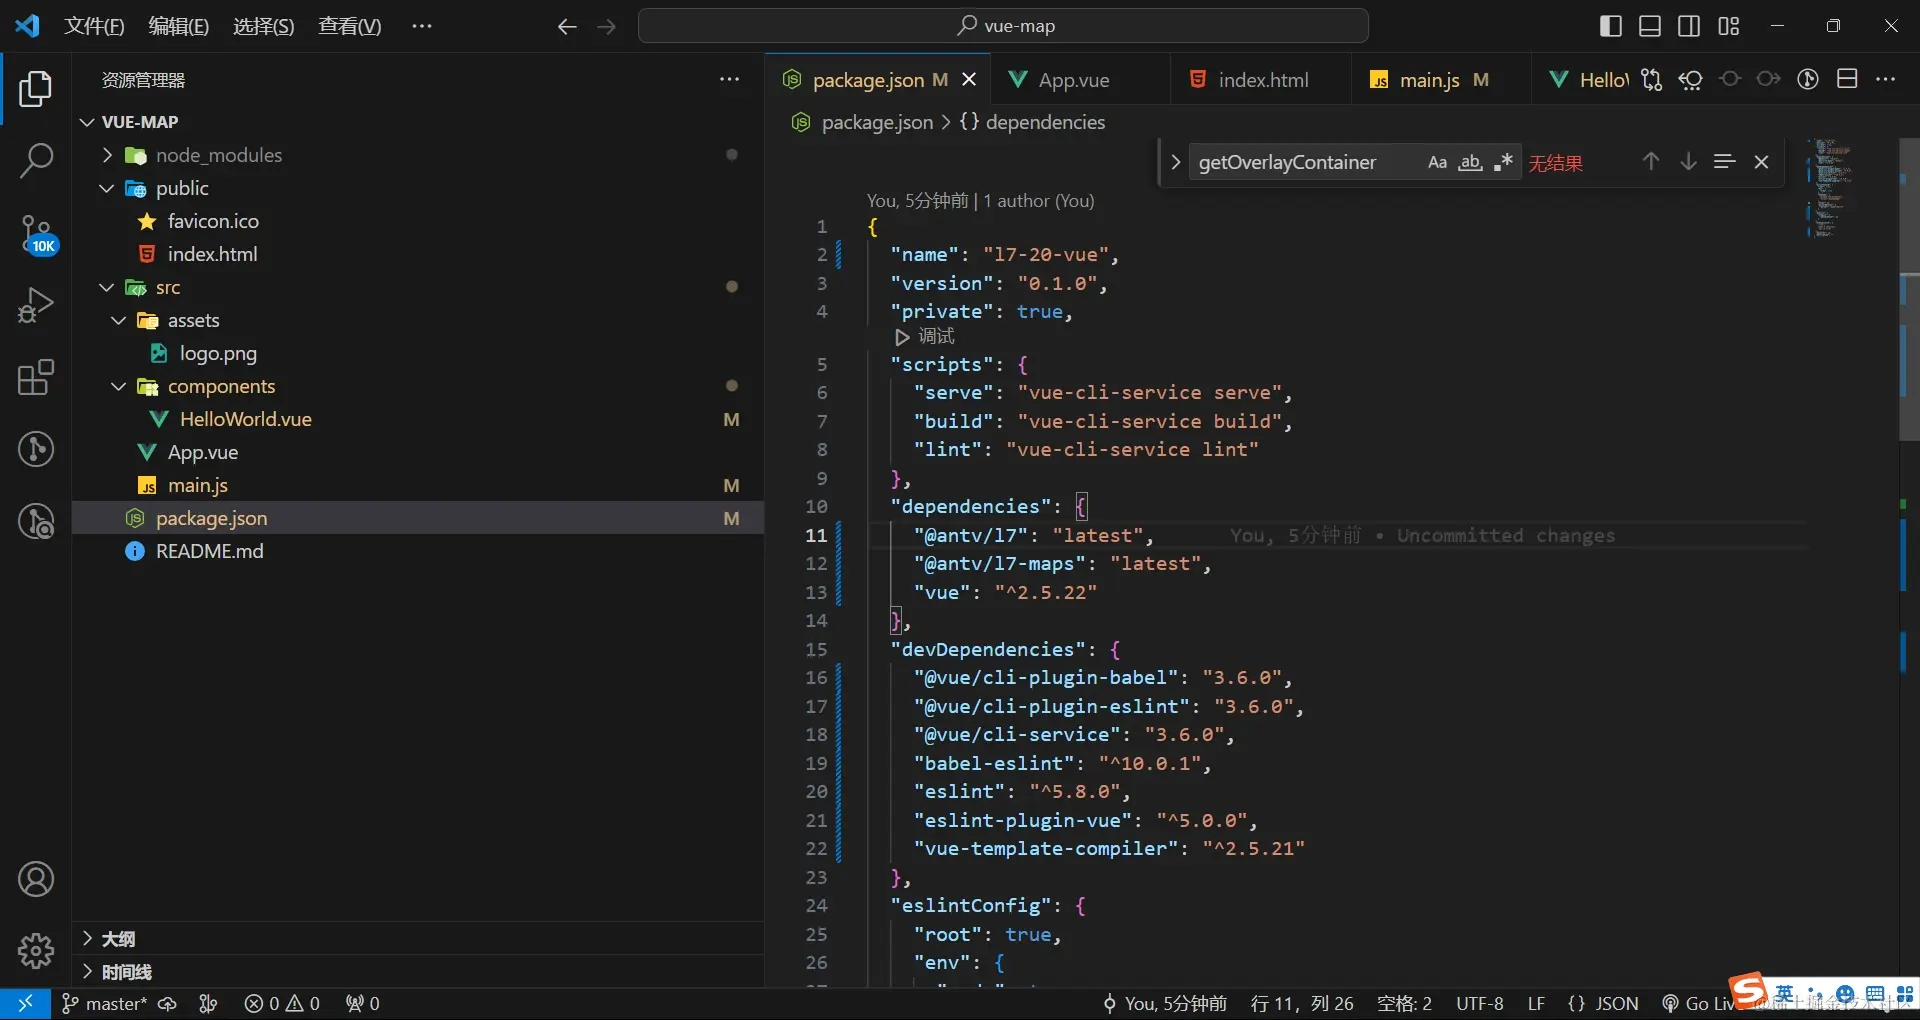The height and width of the screenshot is (1020, 1920).
Task: Collapse the assets folder
Action: click(x=119, y=320)
